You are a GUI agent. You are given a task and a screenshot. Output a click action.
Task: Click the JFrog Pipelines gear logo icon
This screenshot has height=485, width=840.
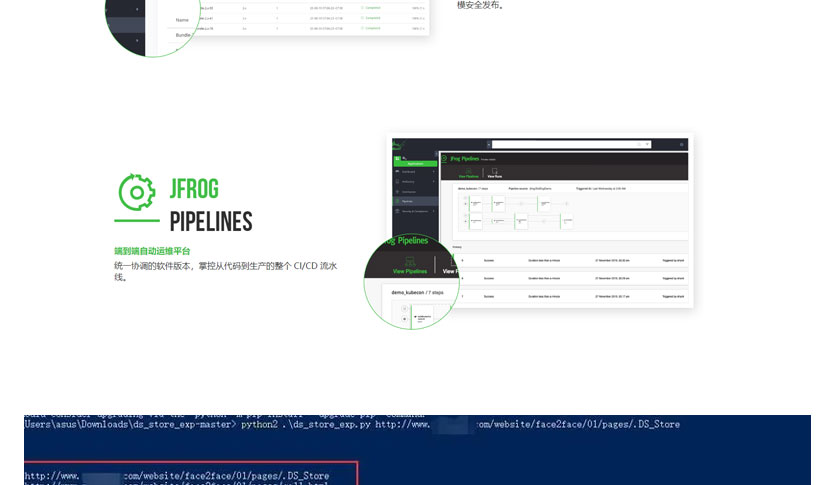point(137,192)
